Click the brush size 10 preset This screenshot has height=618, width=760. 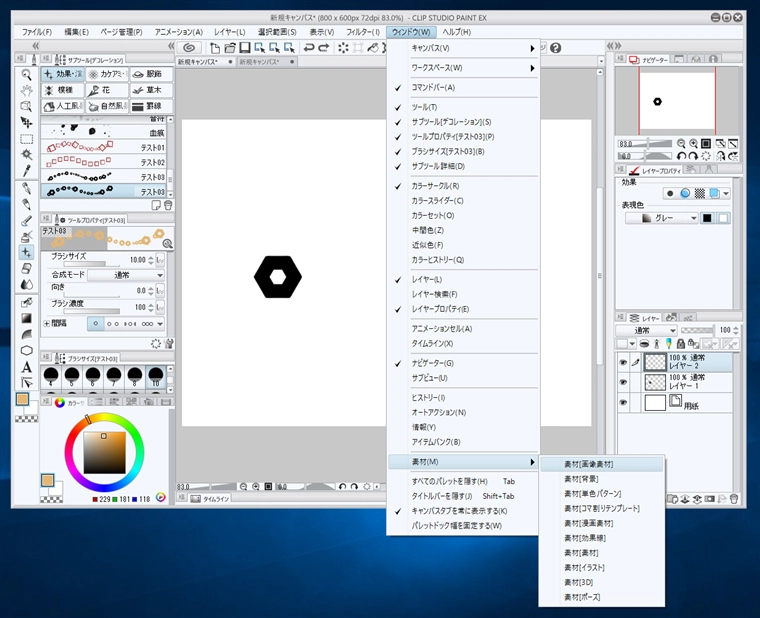[156, 377]
